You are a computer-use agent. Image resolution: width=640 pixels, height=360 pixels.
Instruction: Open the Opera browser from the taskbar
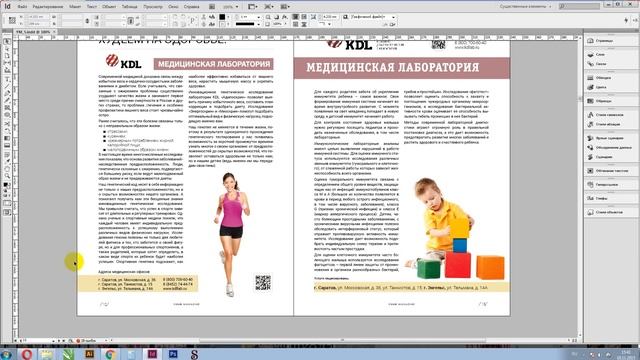tap(27, 354)
